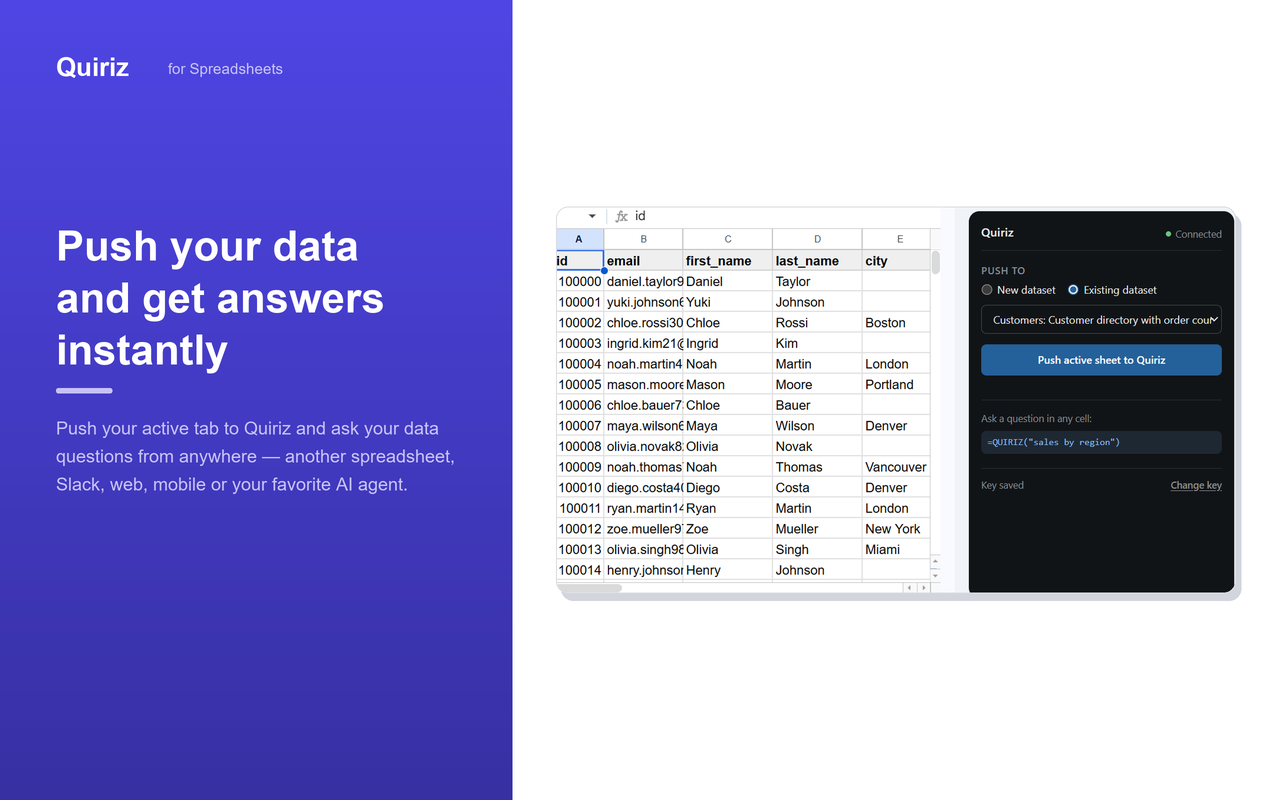The width and height of the screenshot is (1280, 800).
Task: Click the daniel.taylor email cell
Action: click(x=643, y=282)
